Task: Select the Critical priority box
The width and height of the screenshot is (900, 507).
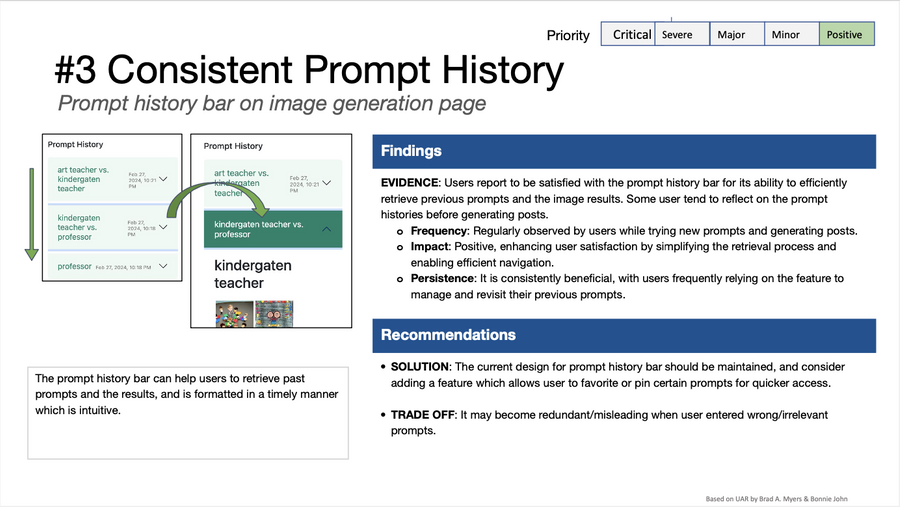Action: tap(628, 34)
